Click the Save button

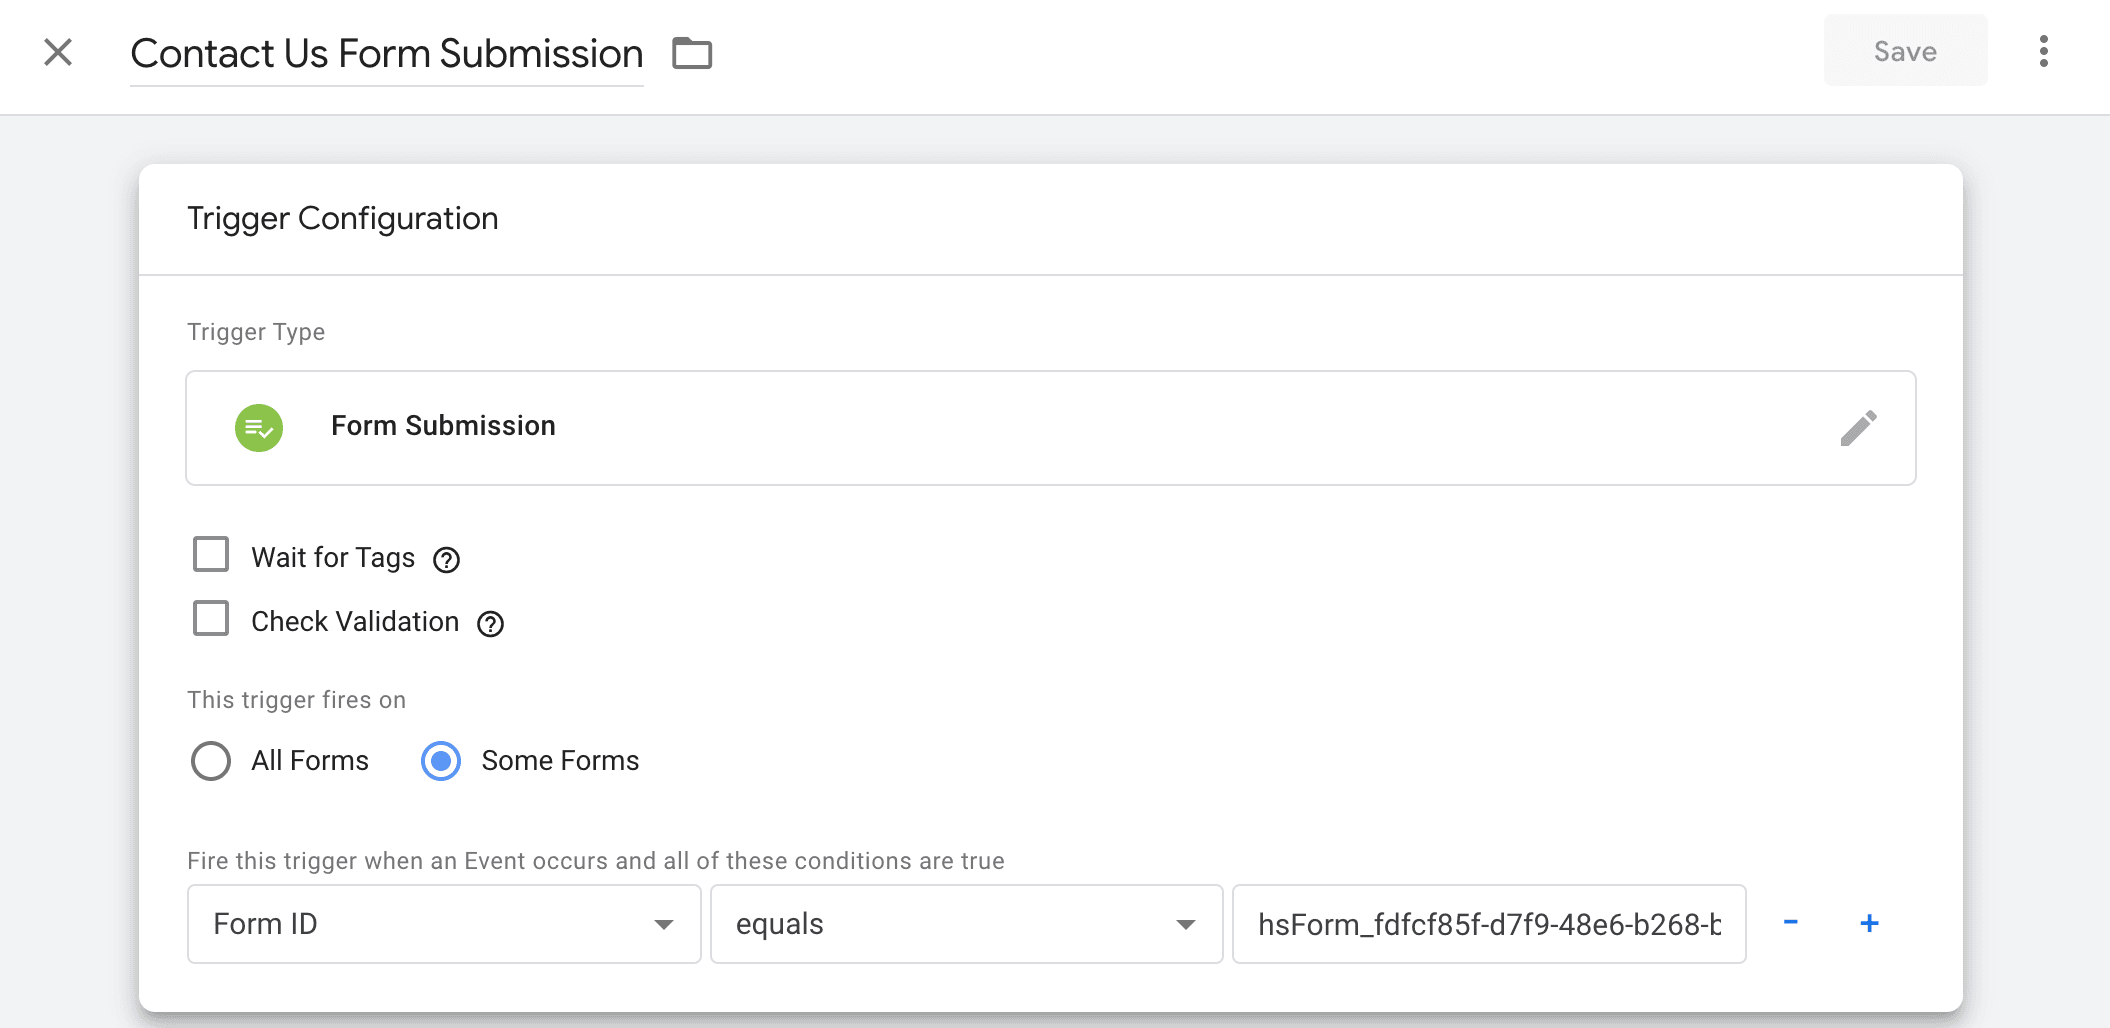pos(1904,51)
